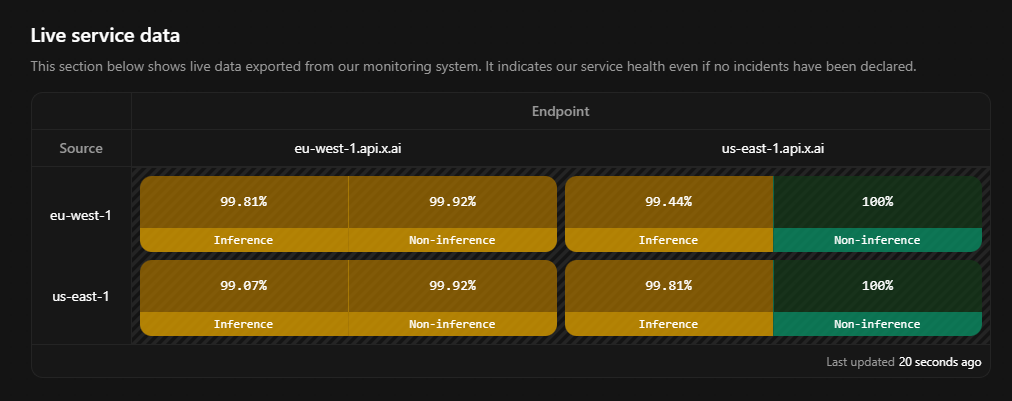Open the 99.44% inference uptime cell
Viewport: 1012px width, 401px height.
tap(669, 201)
